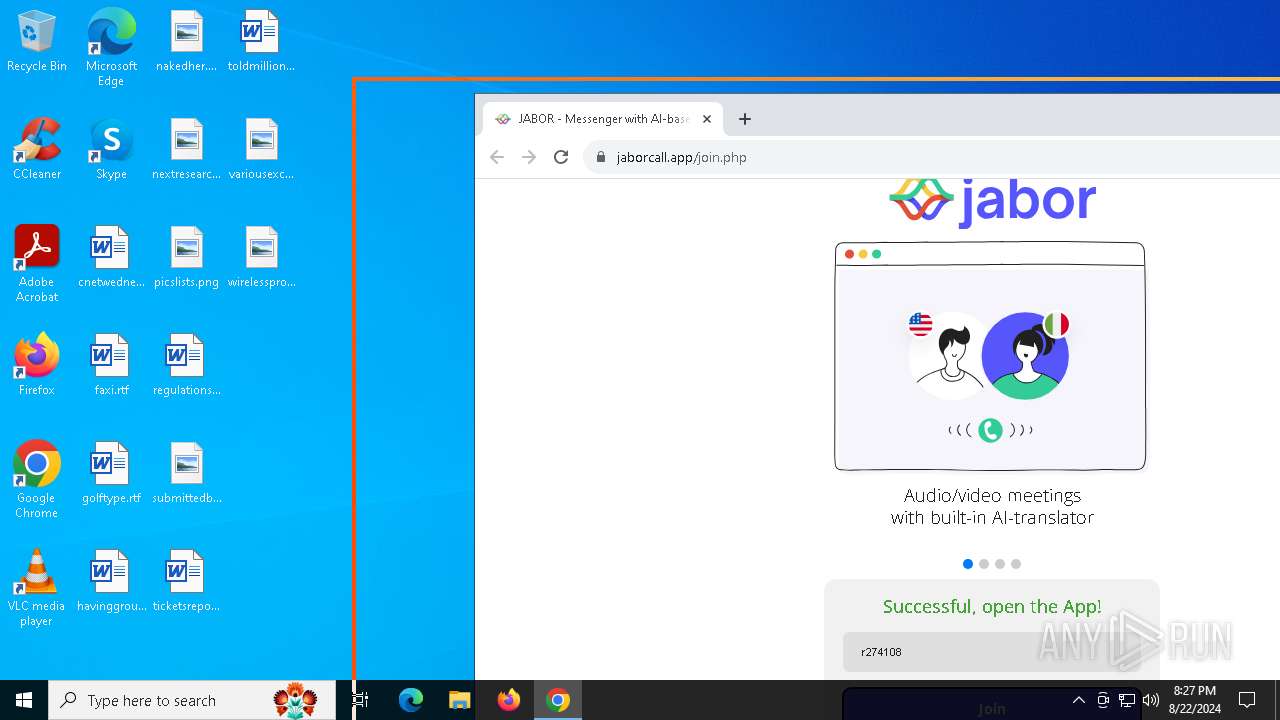Viewport: 1280px width, 720px height.
Task: Open Firefox desktop shortcut
Action: tap(37, 366)
